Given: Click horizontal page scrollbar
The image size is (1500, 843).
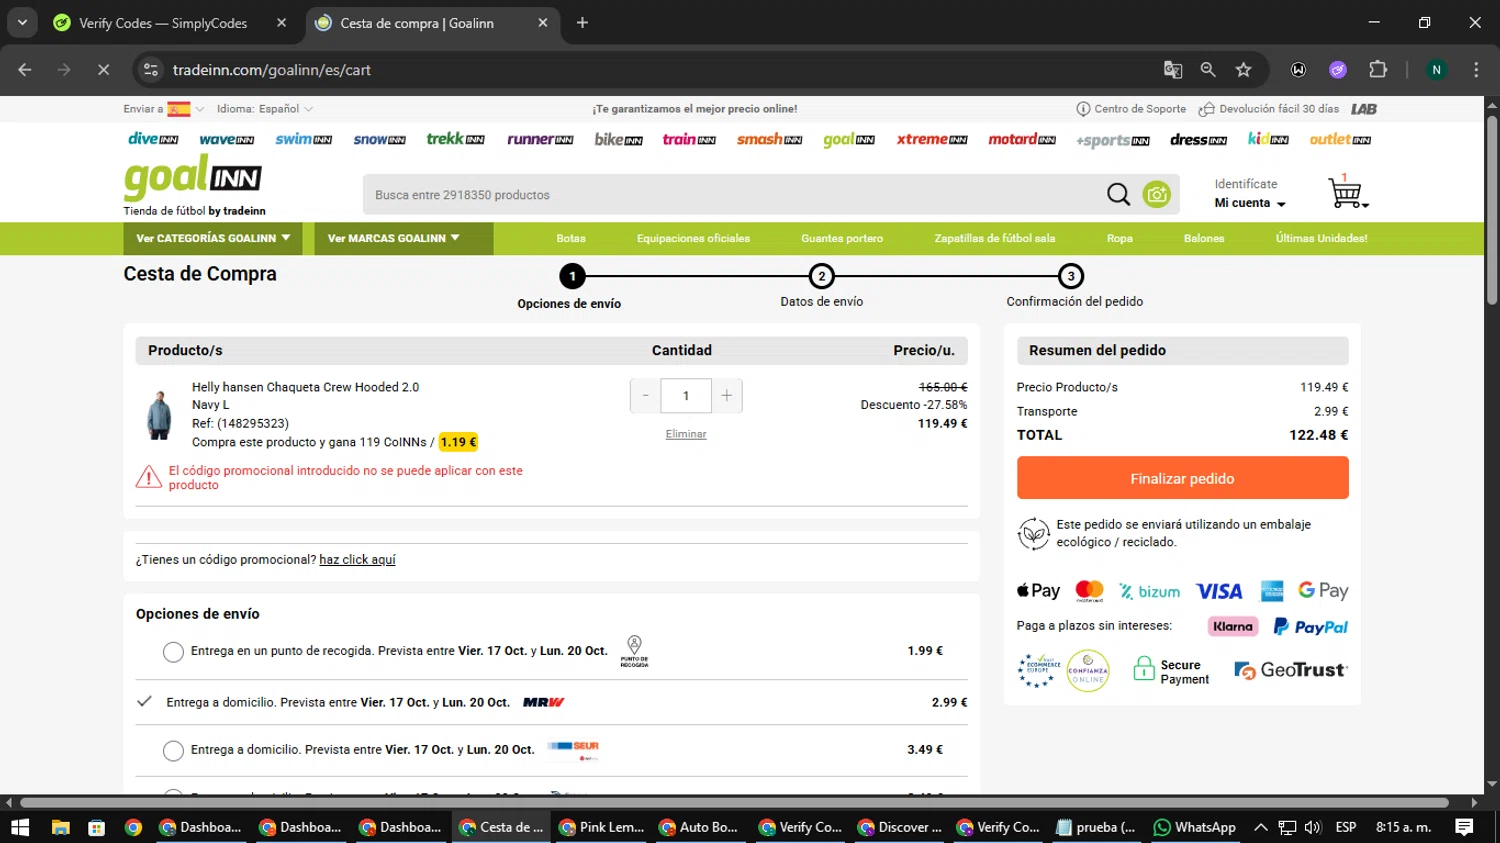Looking at the screenshot, I should [734, 802].
